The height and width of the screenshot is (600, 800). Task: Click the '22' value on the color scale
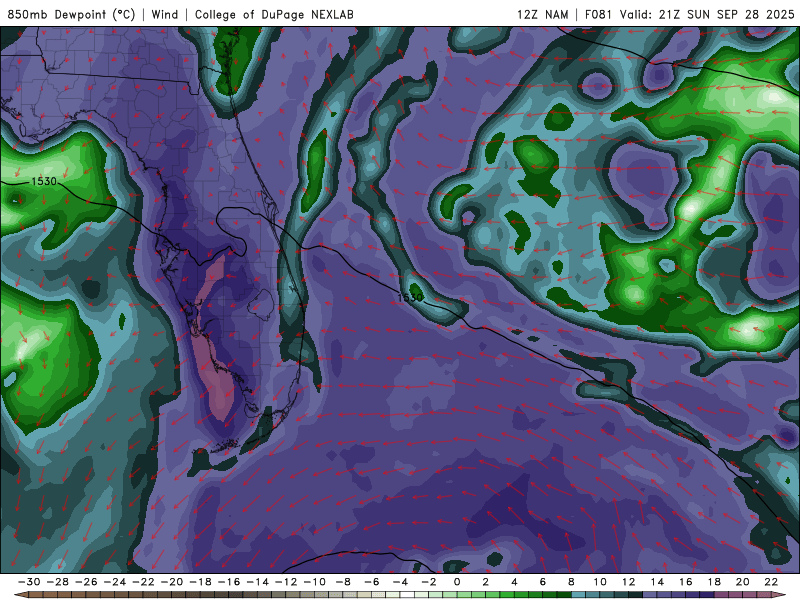coord(771,582)
